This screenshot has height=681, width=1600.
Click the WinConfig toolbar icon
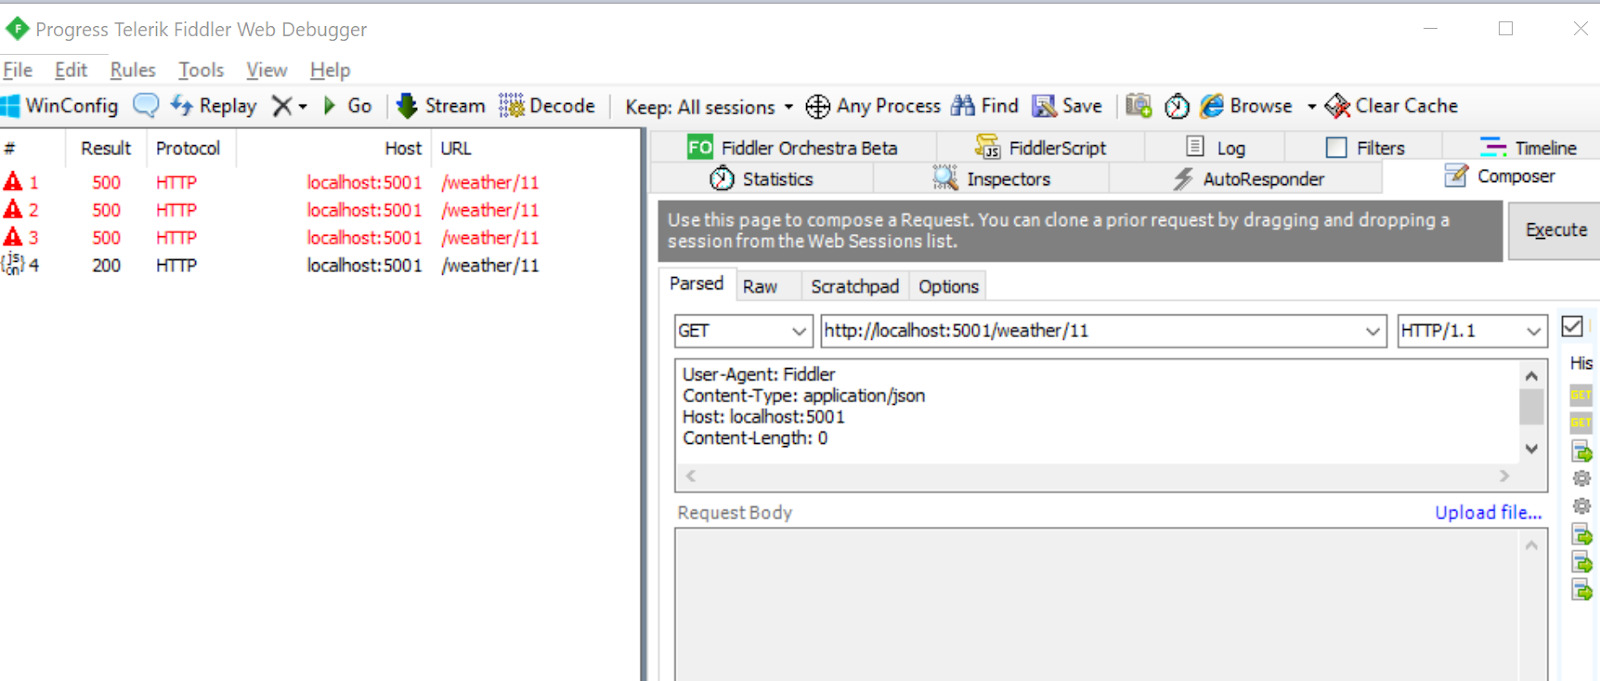[x=12, y=106]
